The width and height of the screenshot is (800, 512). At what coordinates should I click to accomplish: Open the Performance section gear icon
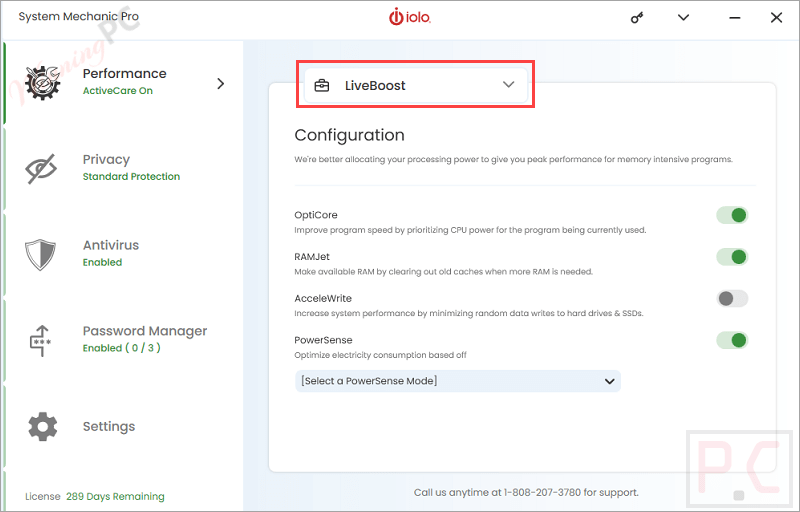[x=42, y=83]
